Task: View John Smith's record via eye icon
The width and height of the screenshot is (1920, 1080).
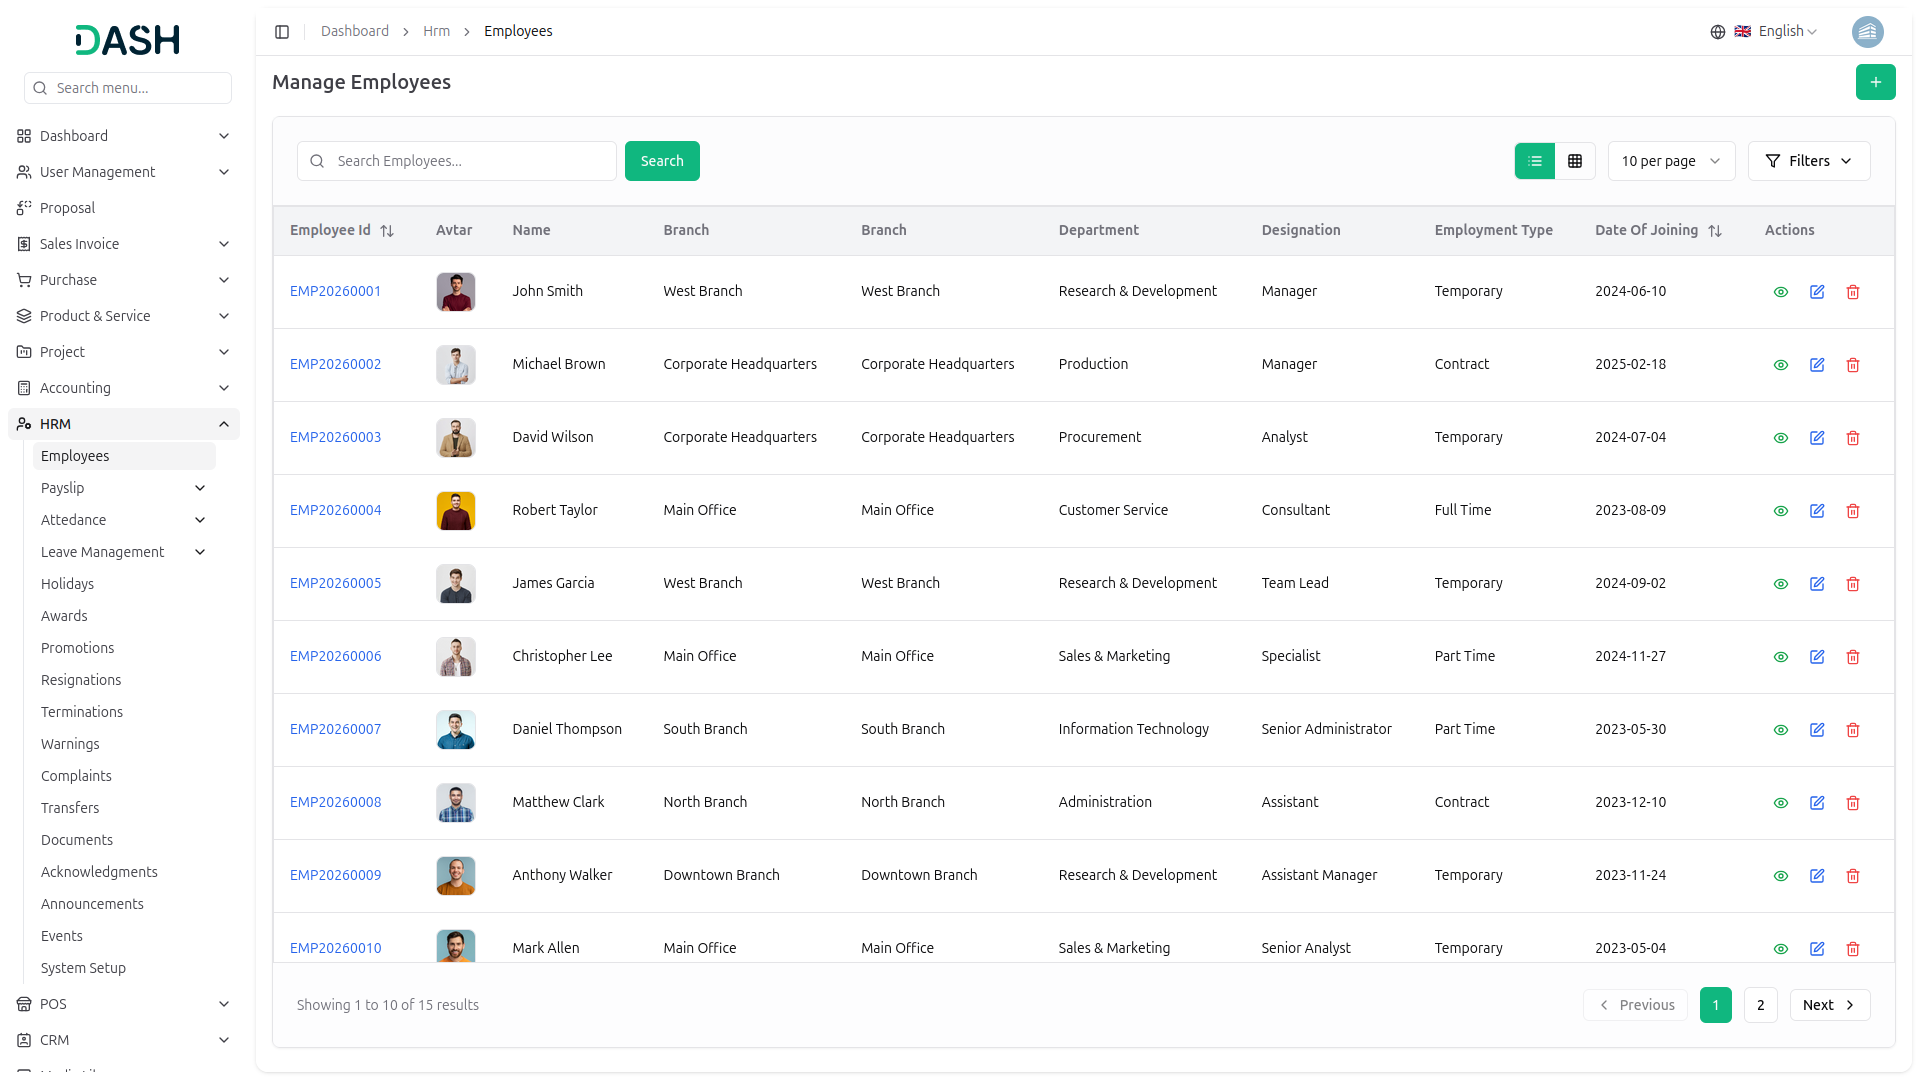Action: pos(1781,292)
